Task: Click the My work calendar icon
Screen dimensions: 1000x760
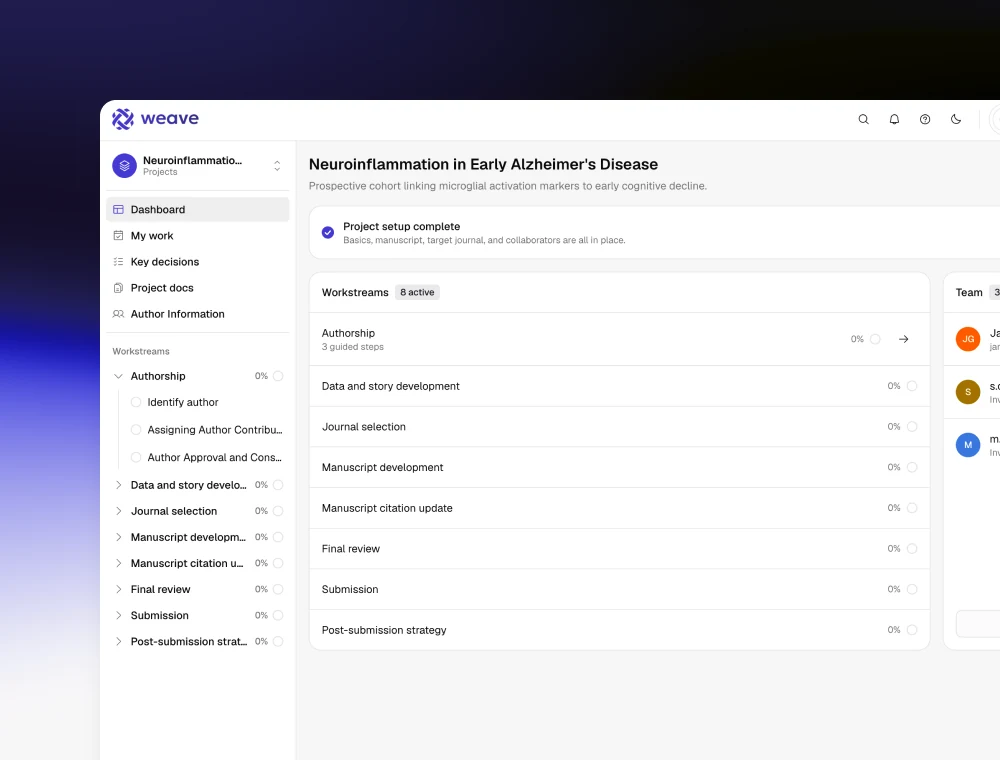Action: click(x=118, y=236)
